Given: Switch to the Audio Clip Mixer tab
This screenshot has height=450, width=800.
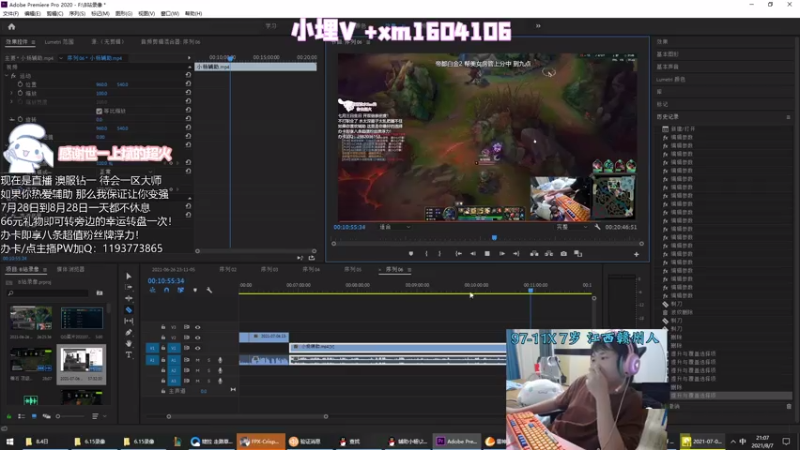Looking at the screenshot, I should pos(170,42).
